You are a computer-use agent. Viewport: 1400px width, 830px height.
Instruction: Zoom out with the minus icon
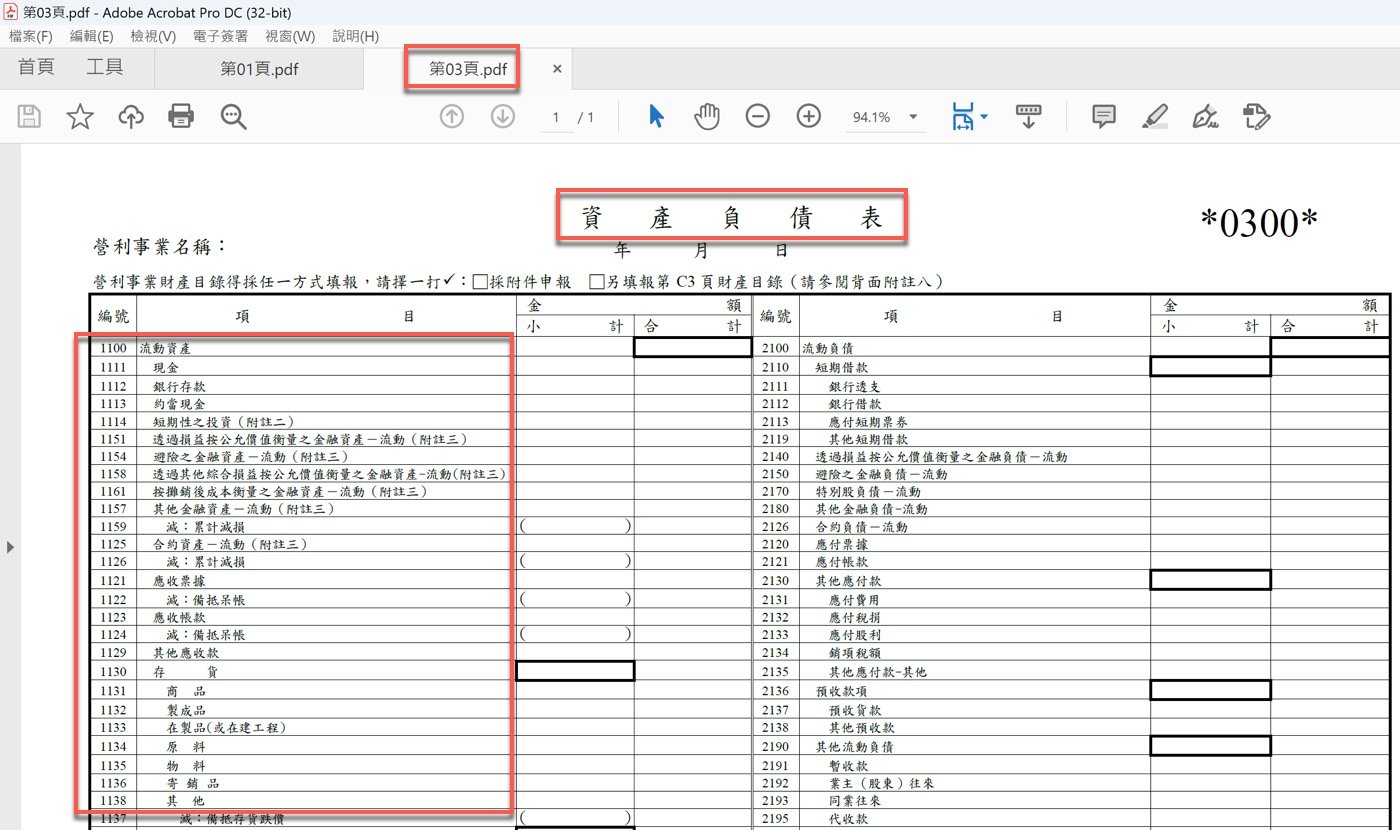758,117
